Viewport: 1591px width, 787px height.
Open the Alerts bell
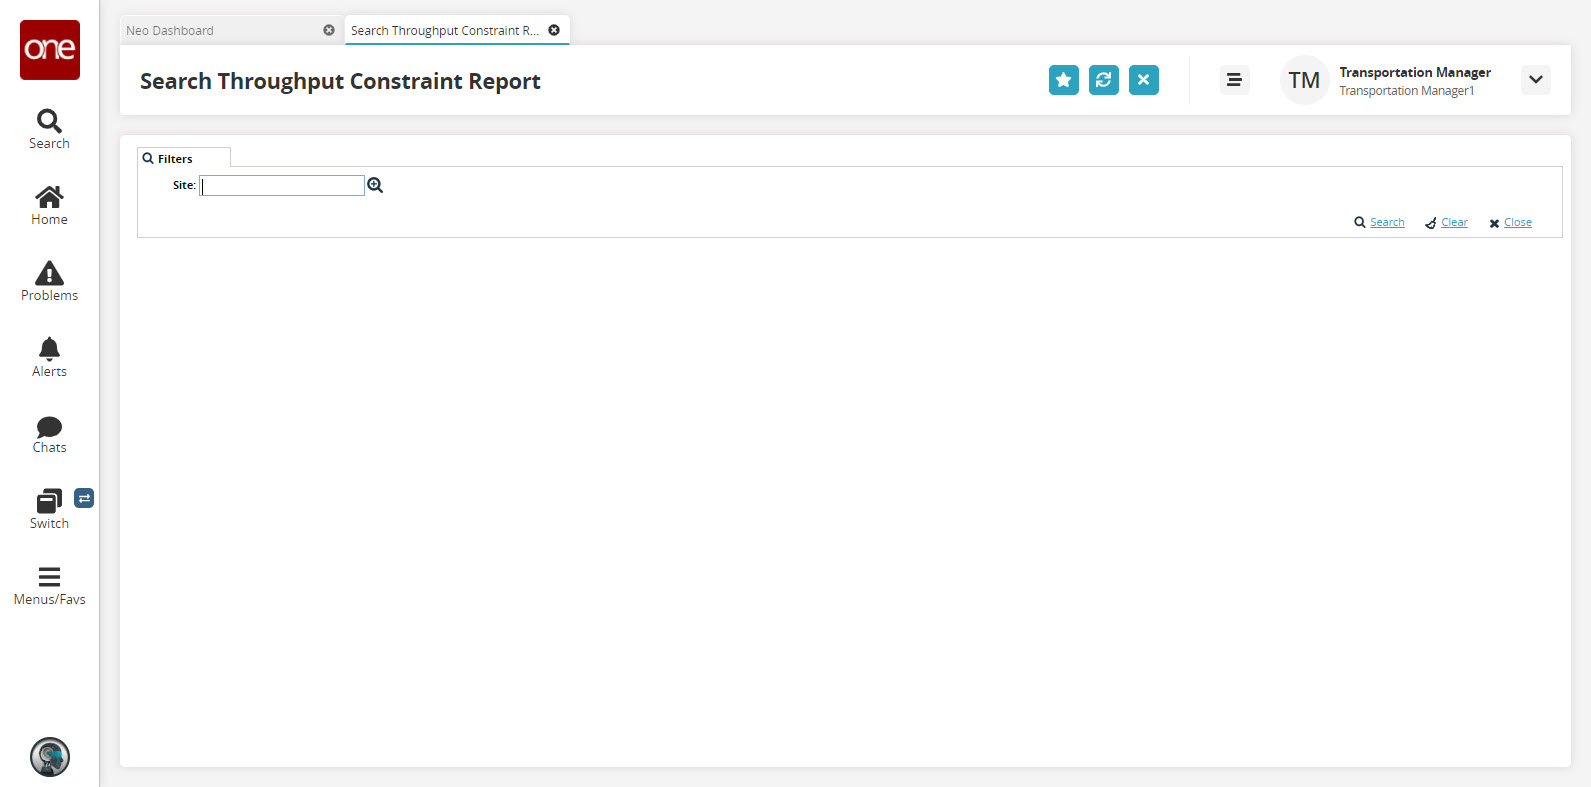pyautogui.click(x=49, y=358)
